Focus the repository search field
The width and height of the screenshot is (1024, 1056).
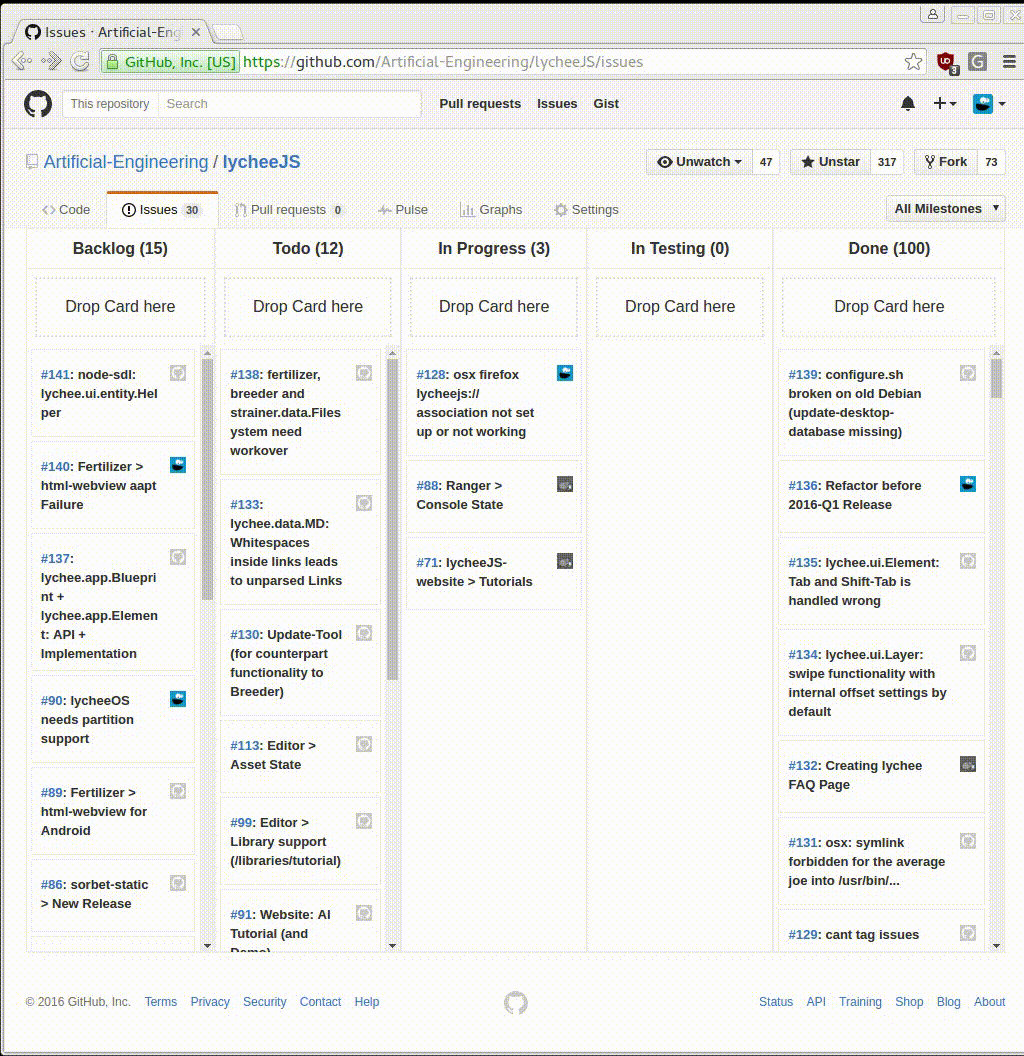pos(290,104)
